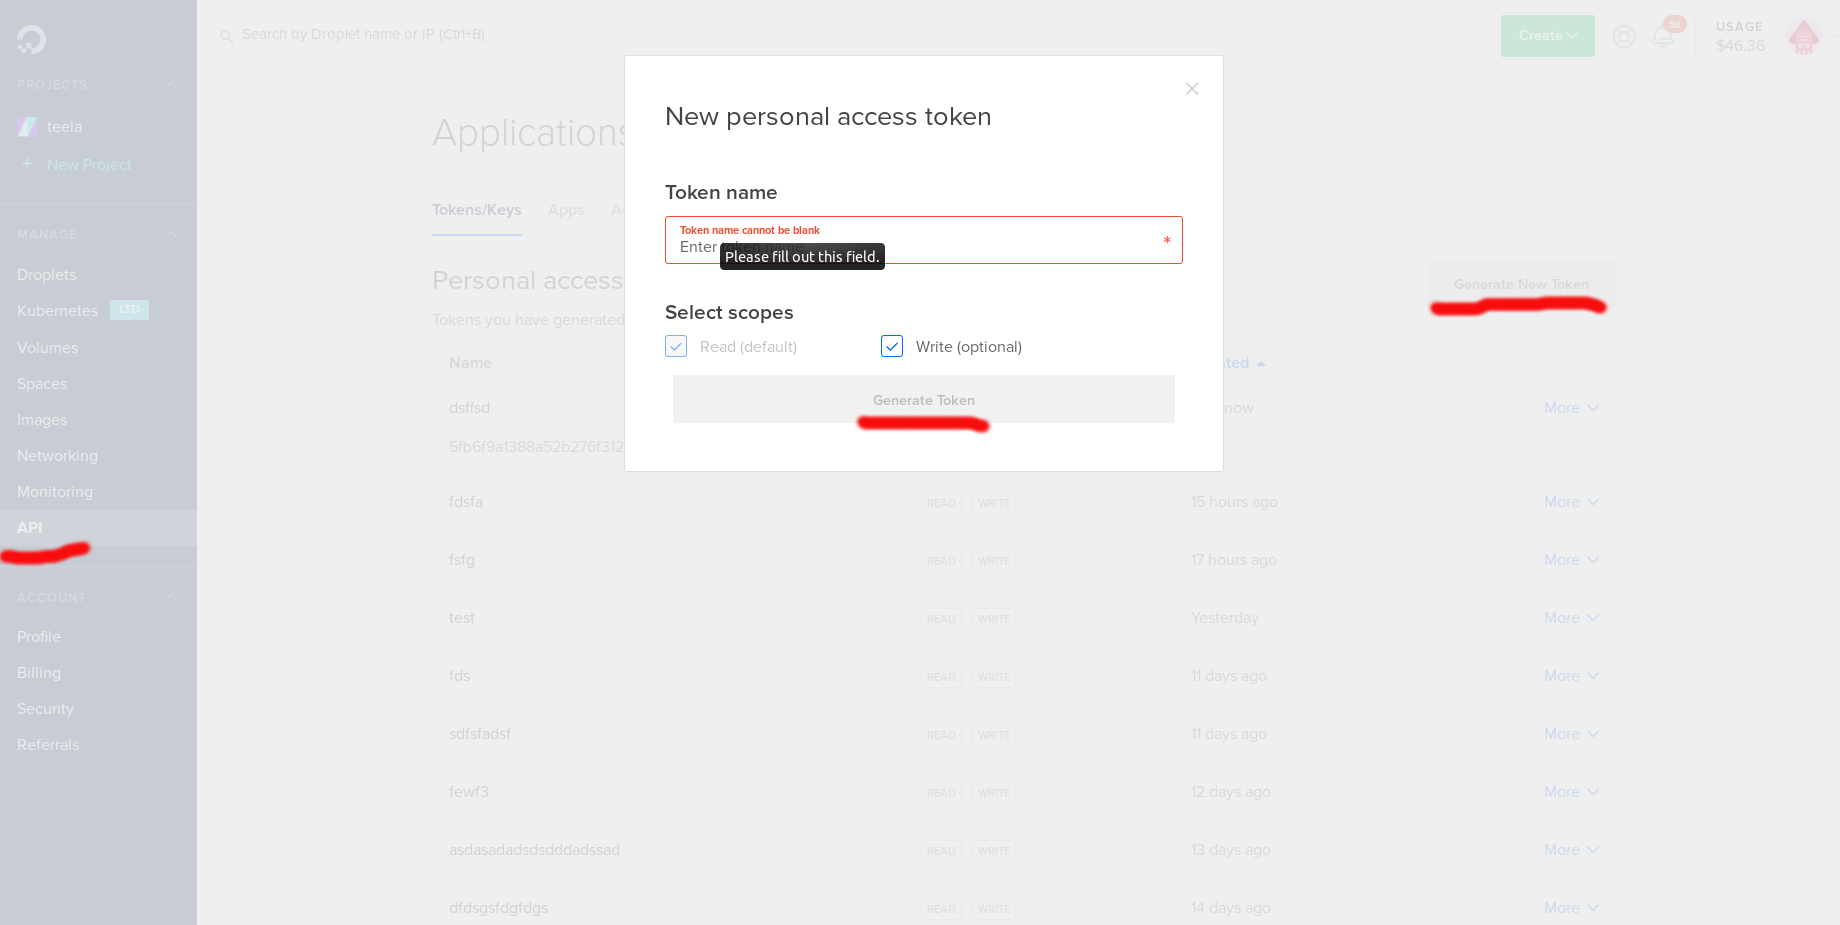This screenshot has width=1840, height=925.
Task: Click the search magnifier icon
Action: tap(227, 36)
